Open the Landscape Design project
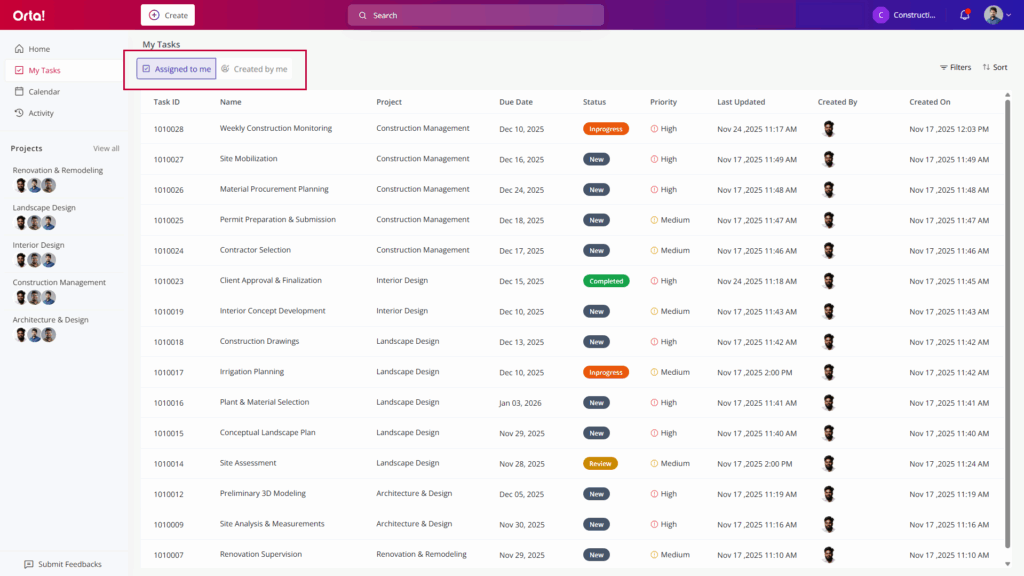 (x=44, y=208)
